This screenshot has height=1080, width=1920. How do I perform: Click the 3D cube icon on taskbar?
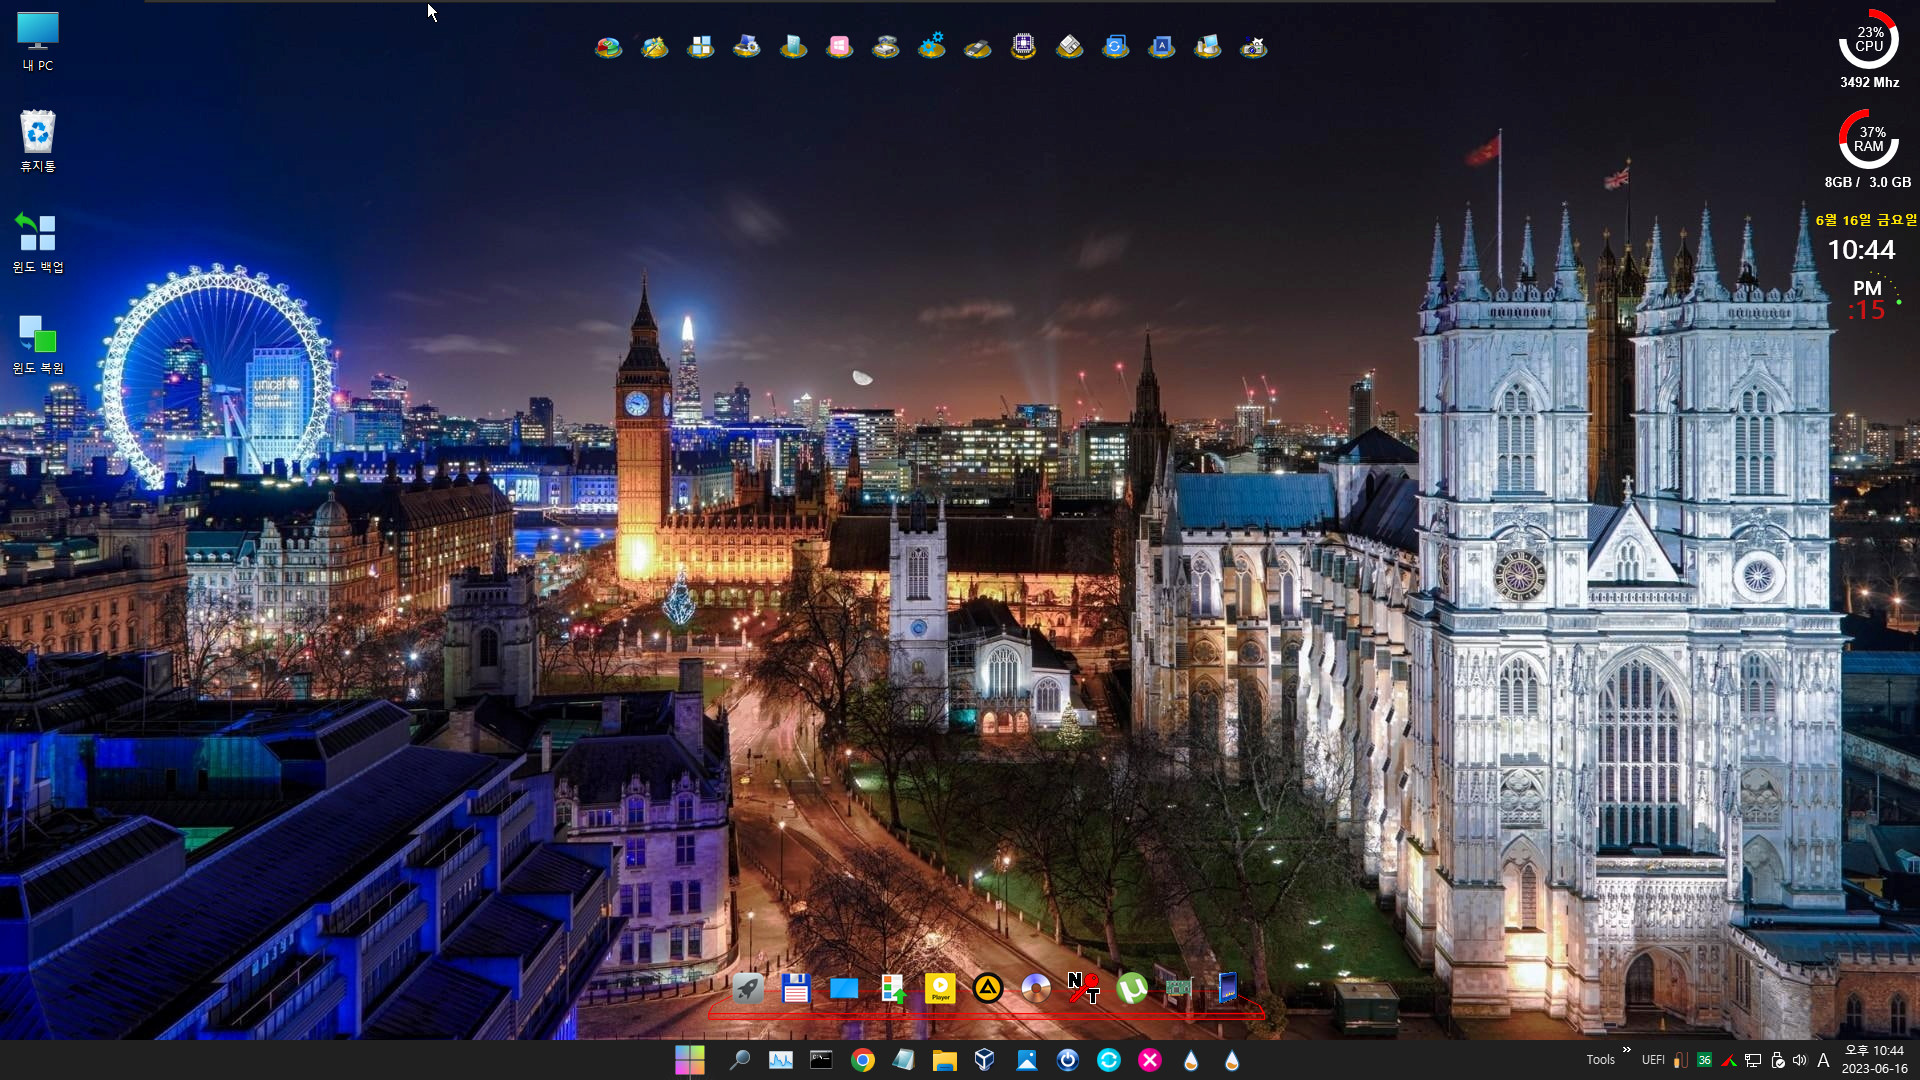pos(985,1060)
